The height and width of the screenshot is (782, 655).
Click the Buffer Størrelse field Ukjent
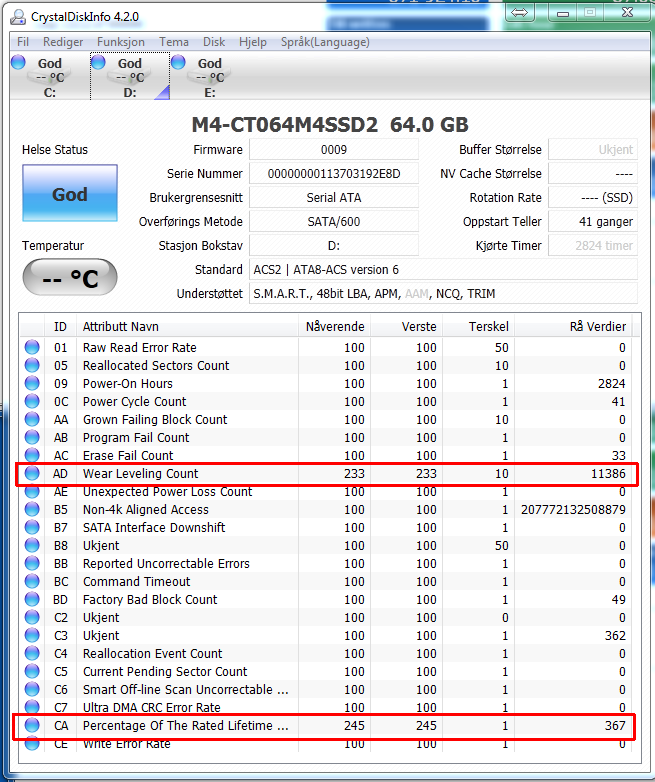593,150
